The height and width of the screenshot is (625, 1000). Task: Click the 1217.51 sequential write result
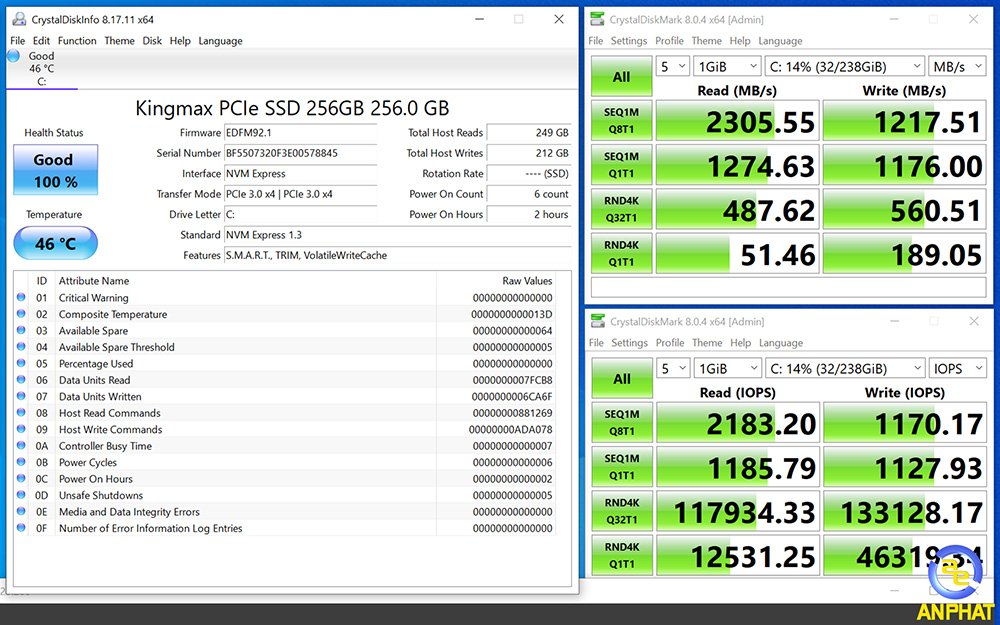[904, 121]
